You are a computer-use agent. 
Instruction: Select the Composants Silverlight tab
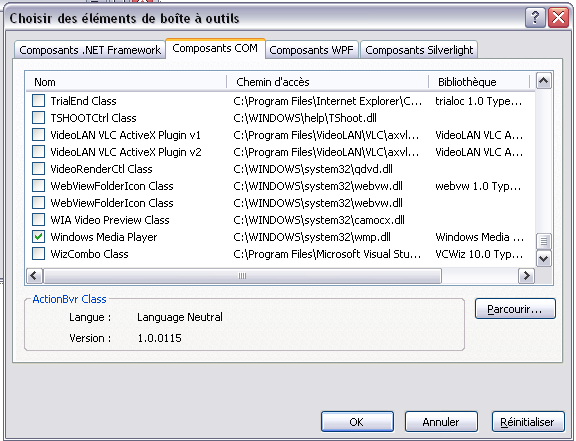[419, 50]
